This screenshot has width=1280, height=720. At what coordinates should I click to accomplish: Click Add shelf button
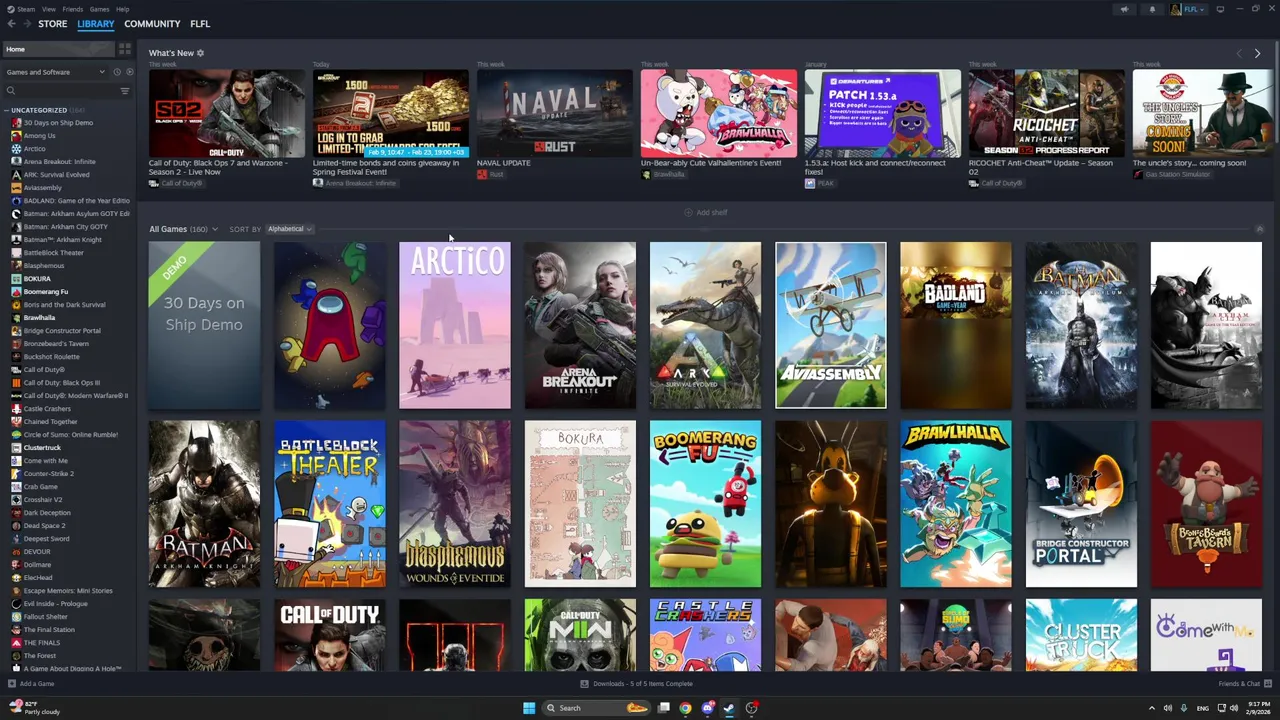[x=706, y=212]
